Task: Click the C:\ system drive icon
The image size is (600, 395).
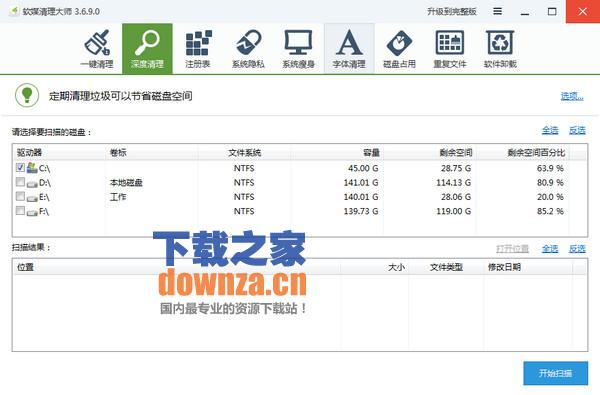Action: coord(32,168)
